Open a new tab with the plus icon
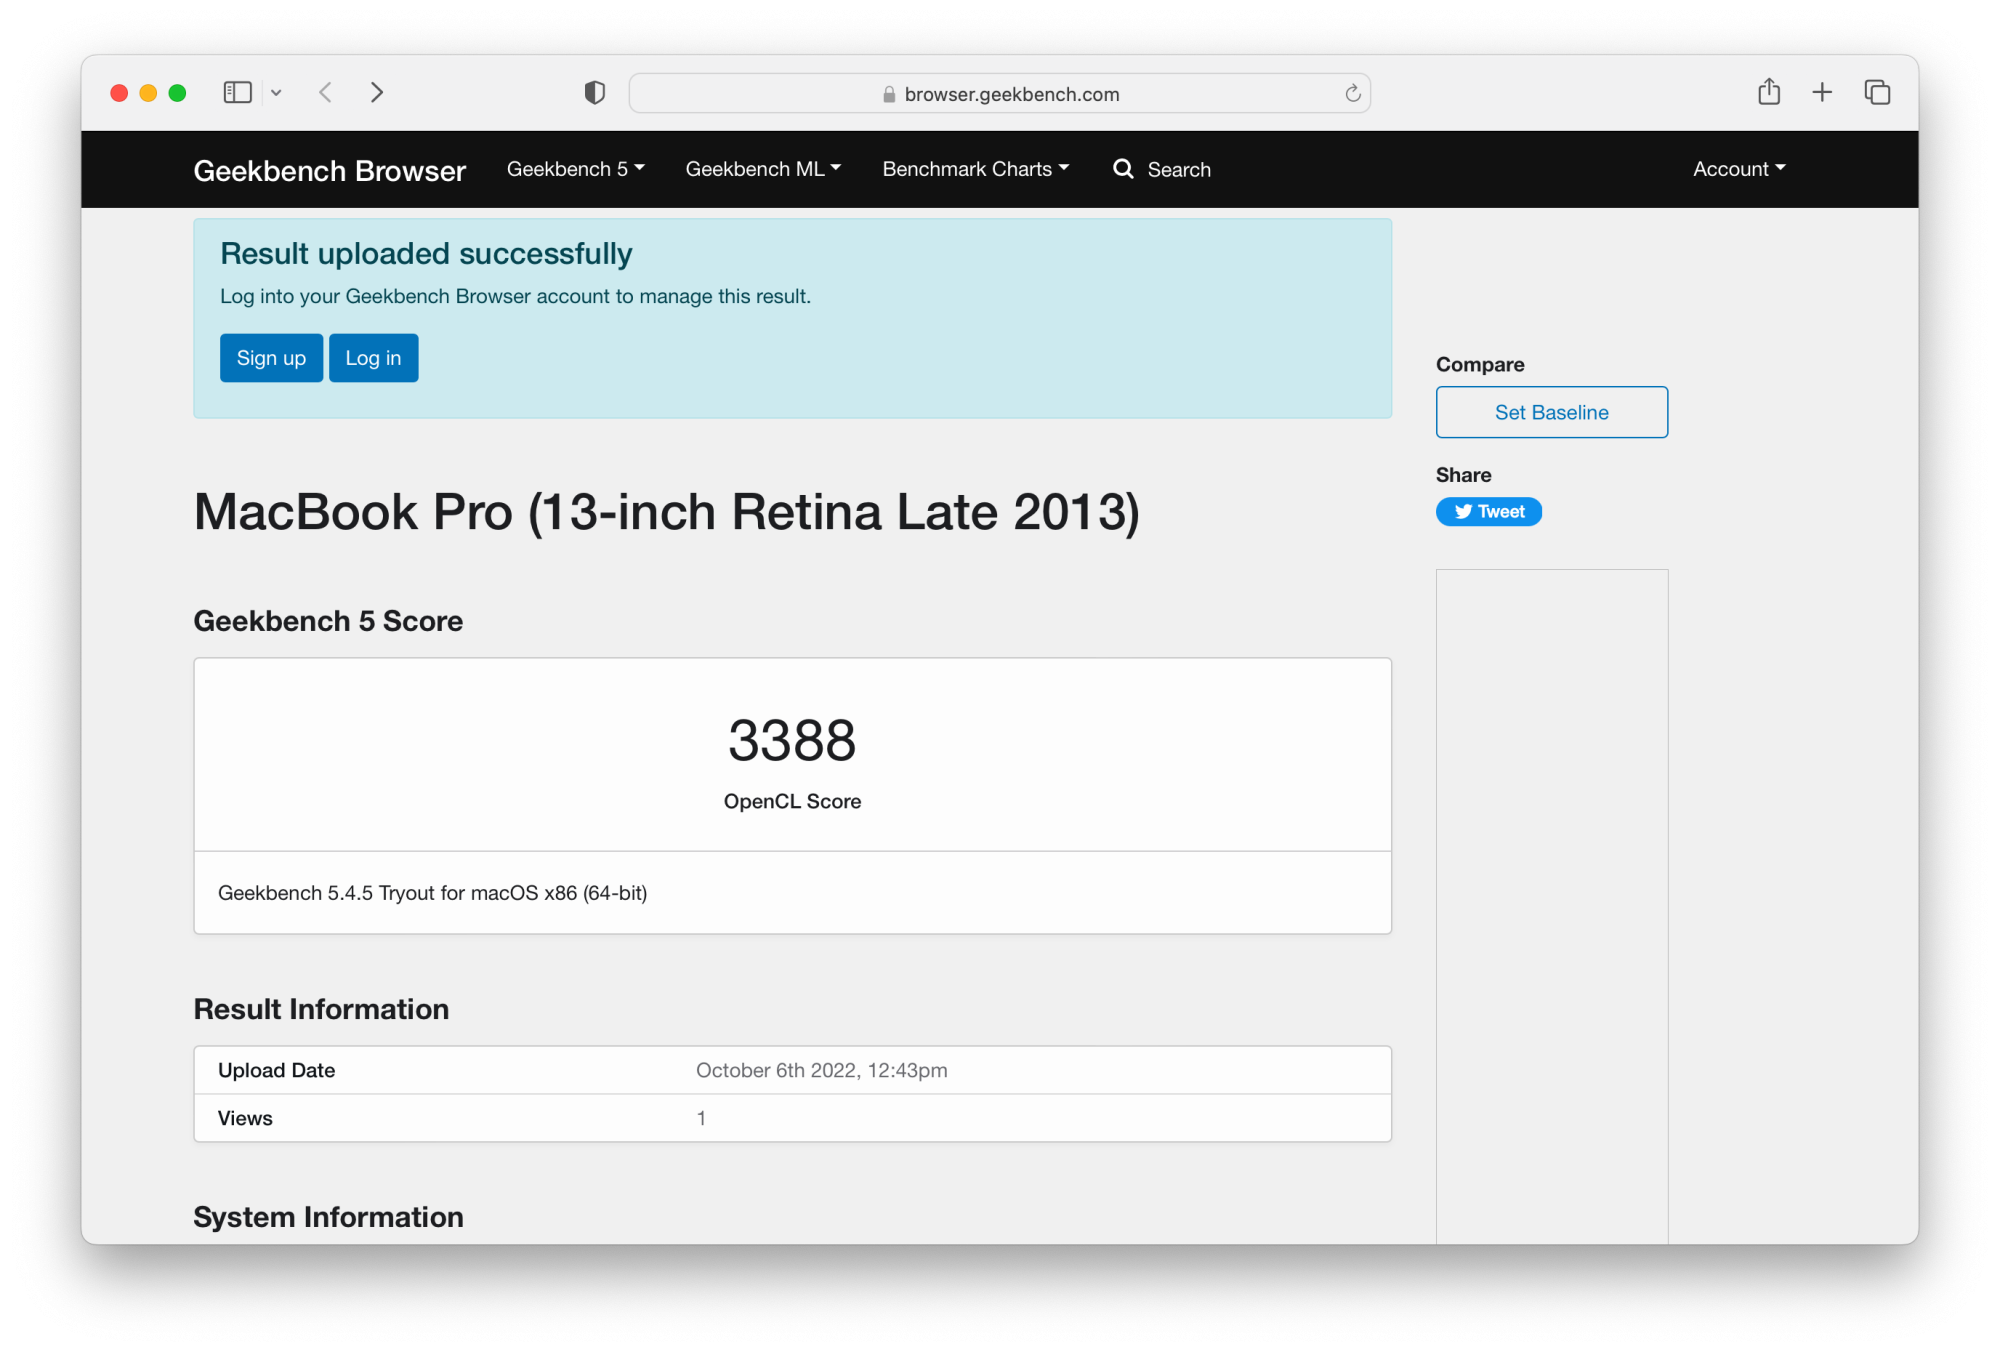 [x=1822, y=92]
